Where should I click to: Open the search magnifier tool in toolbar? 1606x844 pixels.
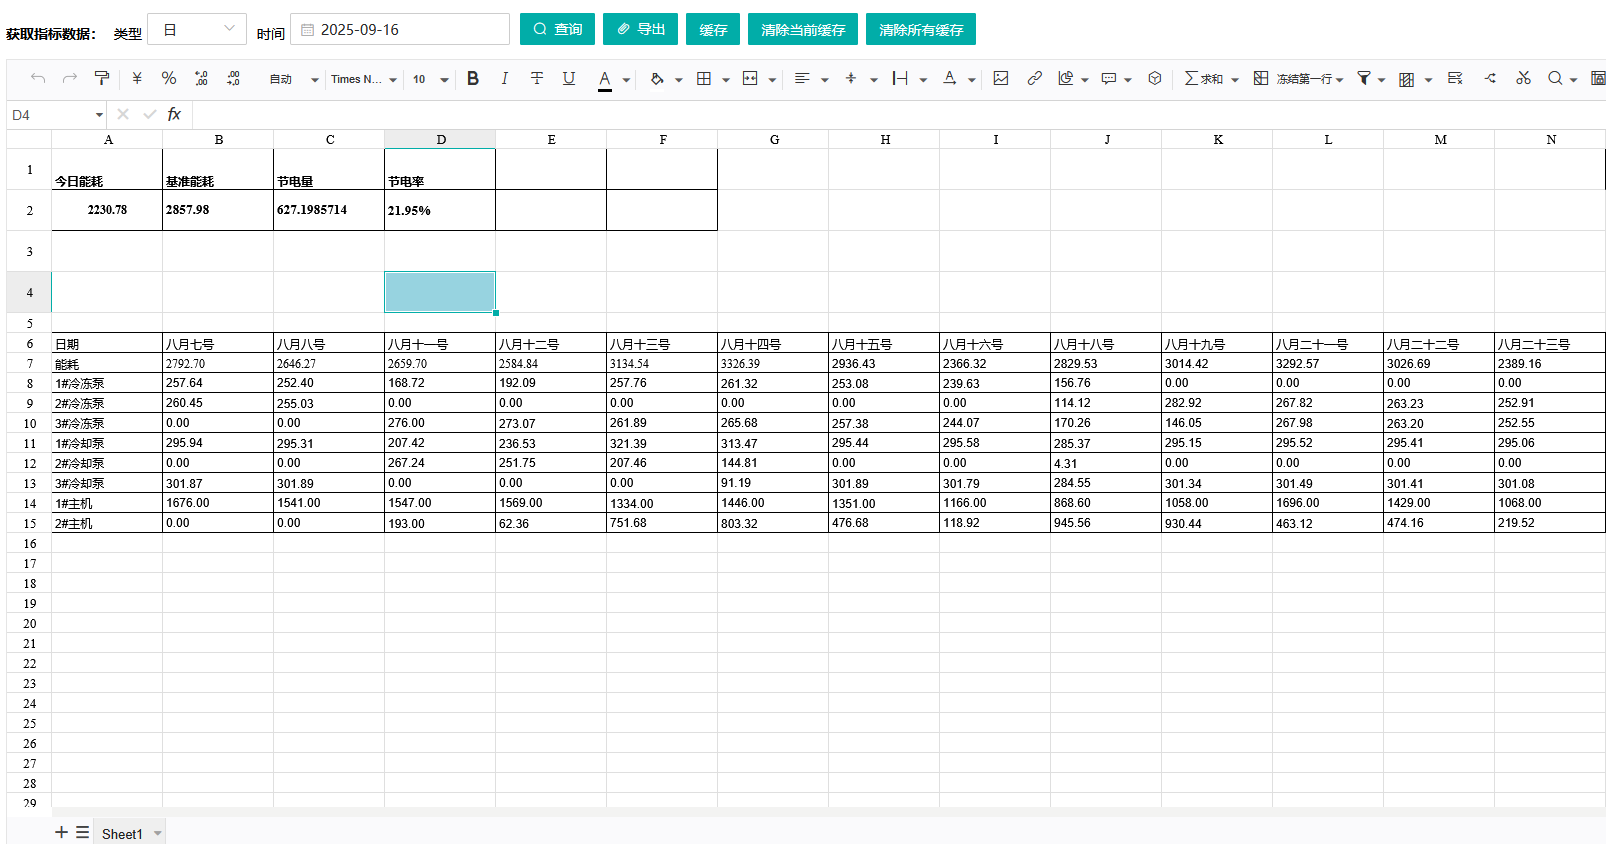[x=1555, y=78]
